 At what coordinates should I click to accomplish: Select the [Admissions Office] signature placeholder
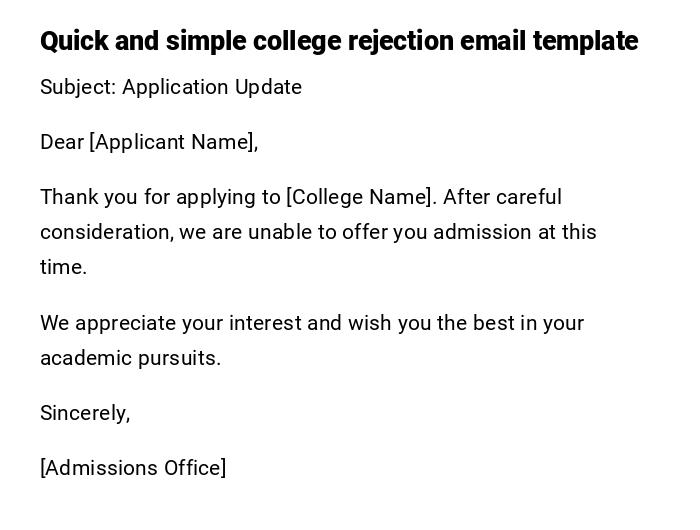pyautogui.click(x=133, y=468)
